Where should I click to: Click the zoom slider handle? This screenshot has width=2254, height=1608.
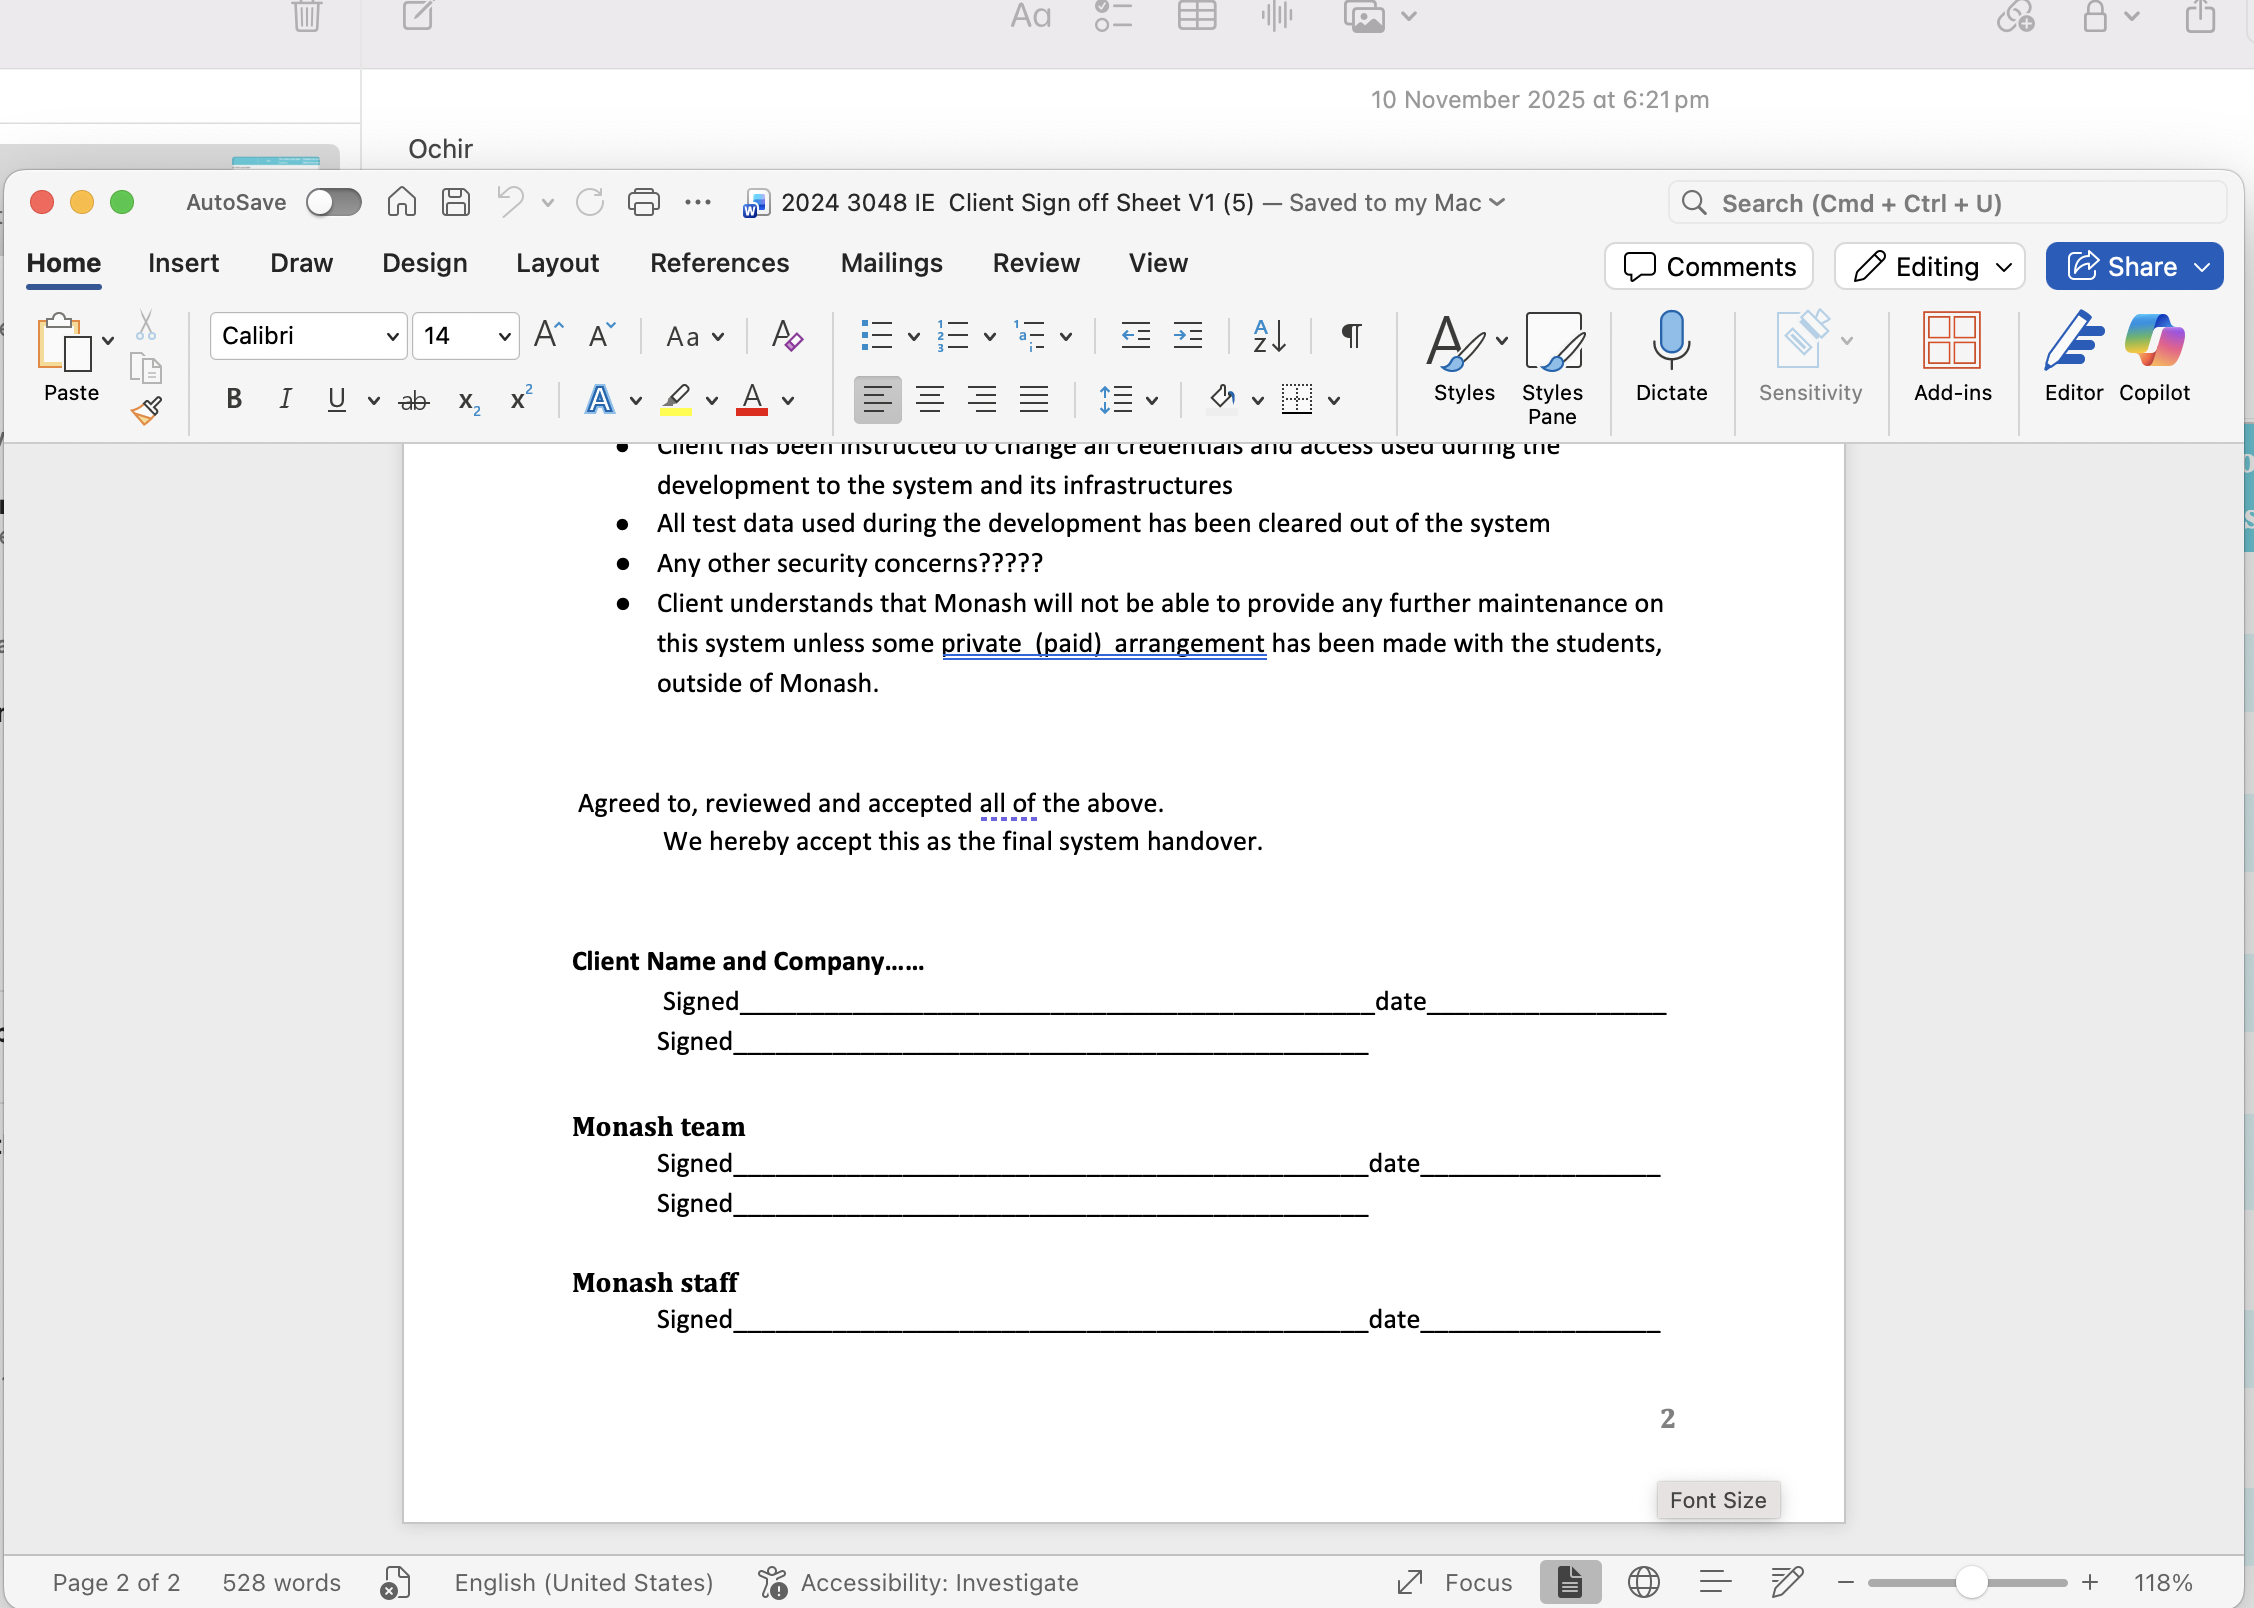click(1971, 1583)
